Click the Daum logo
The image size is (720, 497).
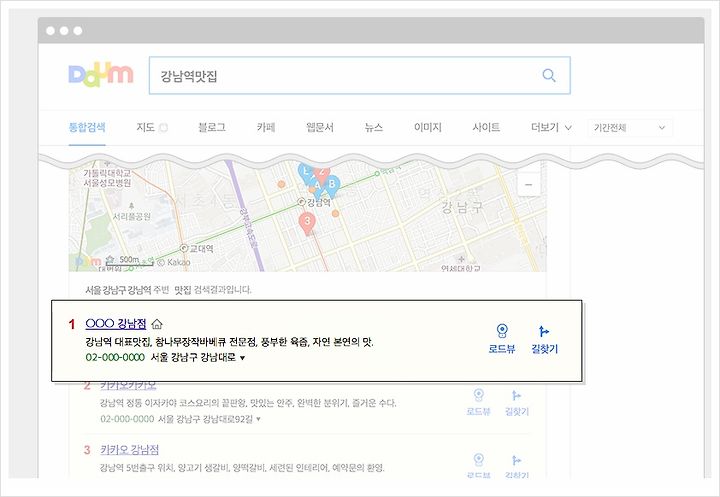pos(101,76)
